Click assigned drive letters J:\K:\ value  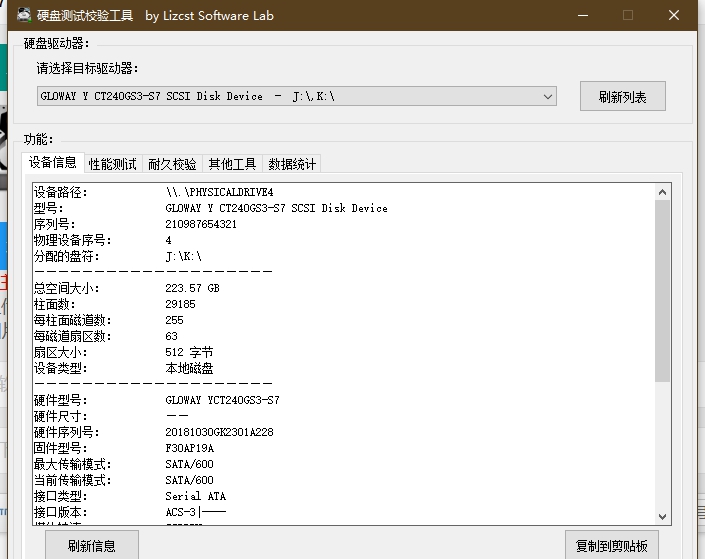coord(183,256)
